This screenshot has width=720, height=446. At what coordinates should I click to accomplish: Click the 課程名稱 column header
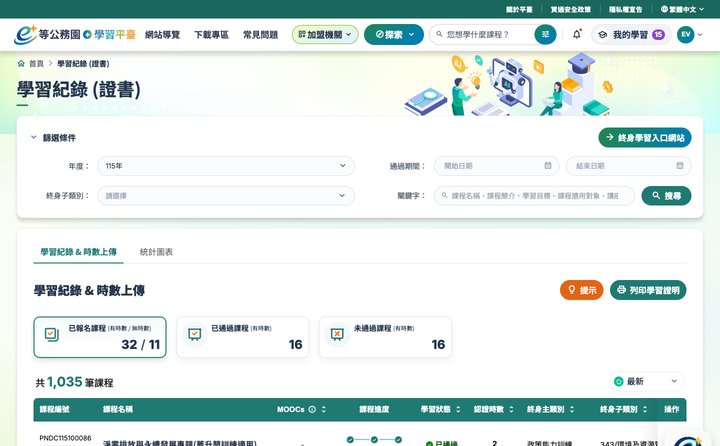point(118,409)
